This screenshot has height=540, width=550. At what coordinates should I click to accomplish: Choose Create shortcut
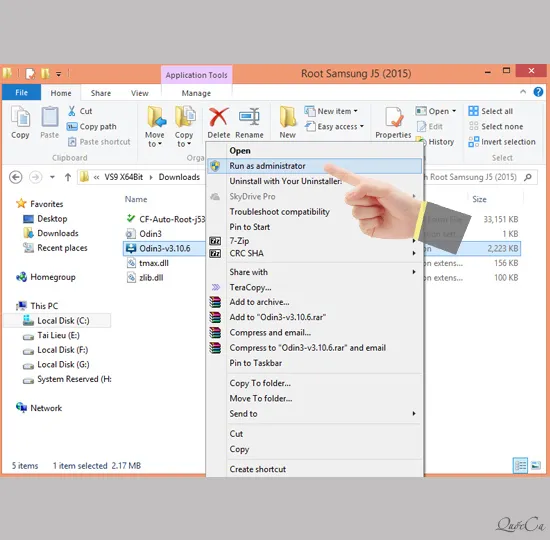click(314, 469)
